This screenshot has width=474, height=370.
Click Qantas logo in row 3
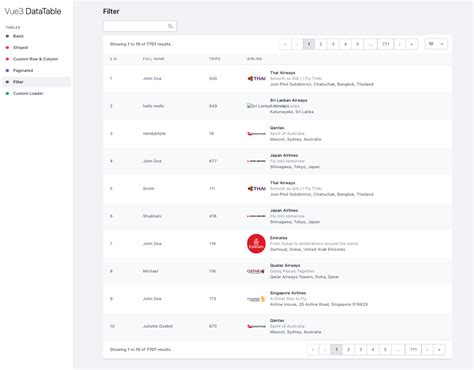[256, 134]
